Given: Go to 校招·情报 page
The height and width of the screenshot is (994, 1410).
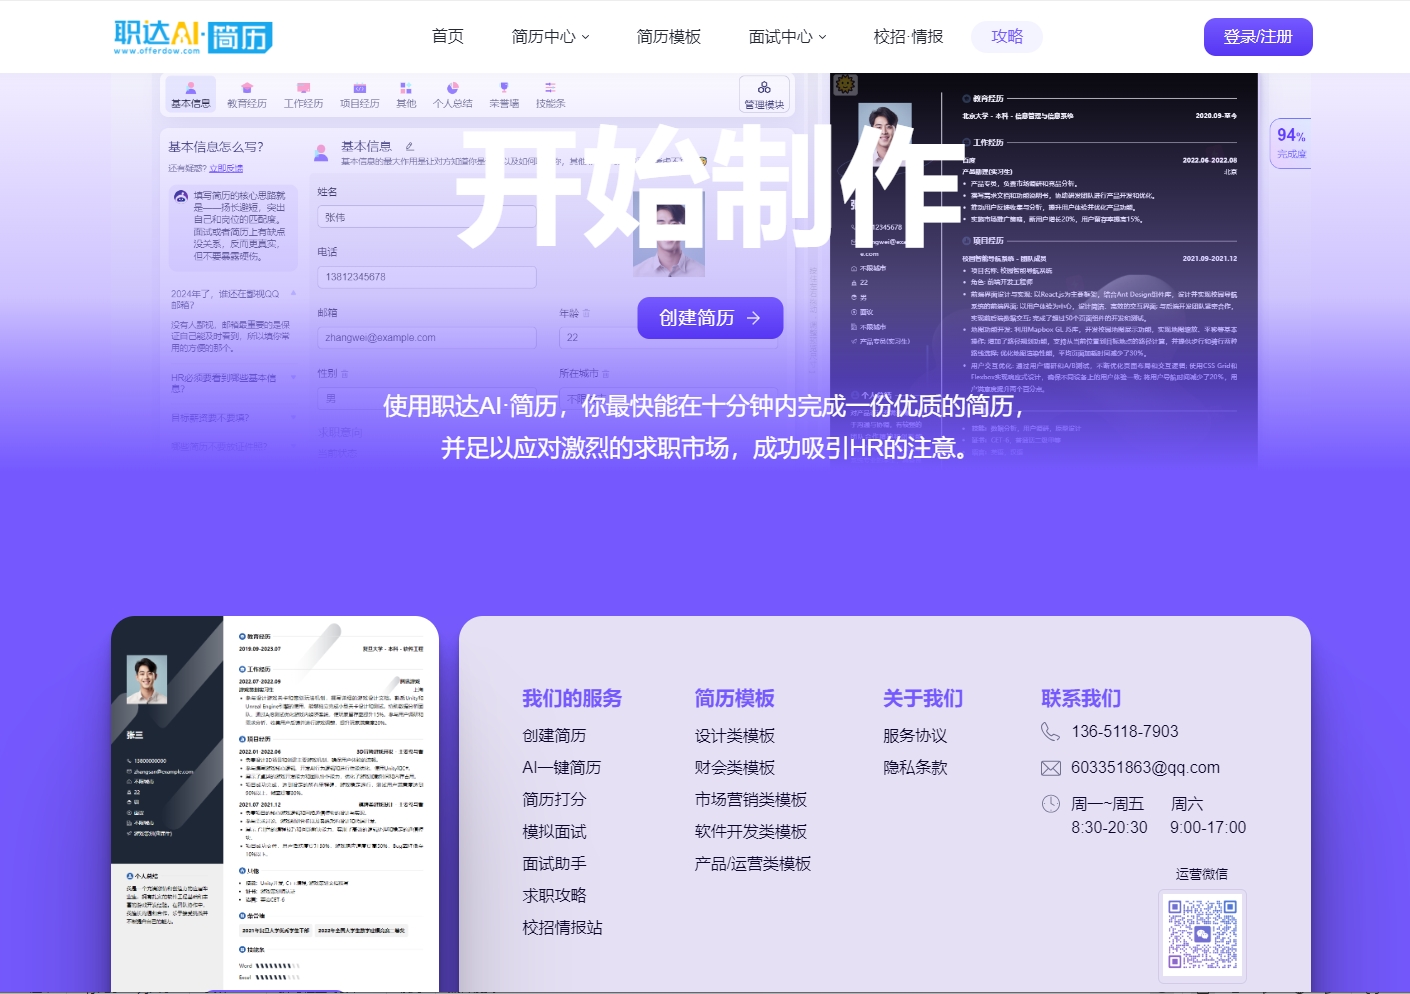Looking at the screenshot, I should 908,37.
